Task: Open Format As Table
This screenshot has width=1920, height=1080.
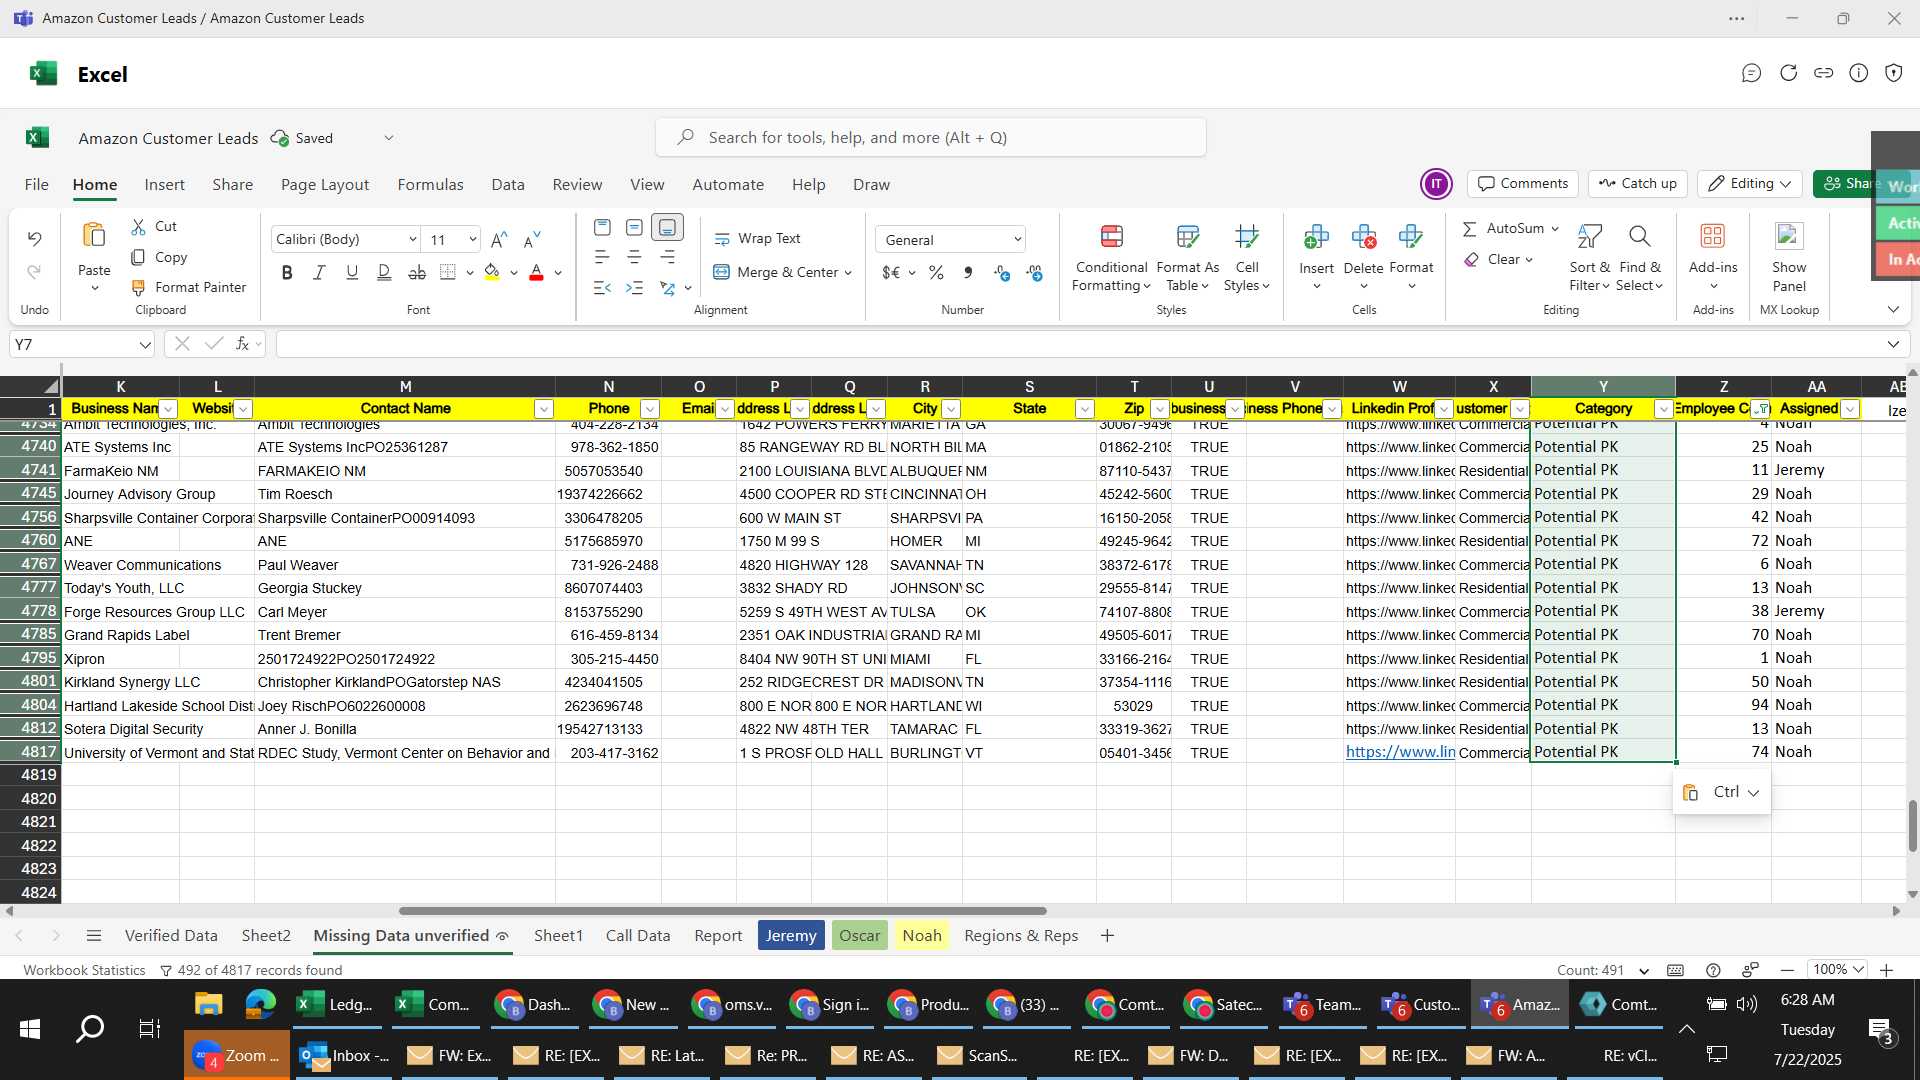Action: pos(1187,258)
